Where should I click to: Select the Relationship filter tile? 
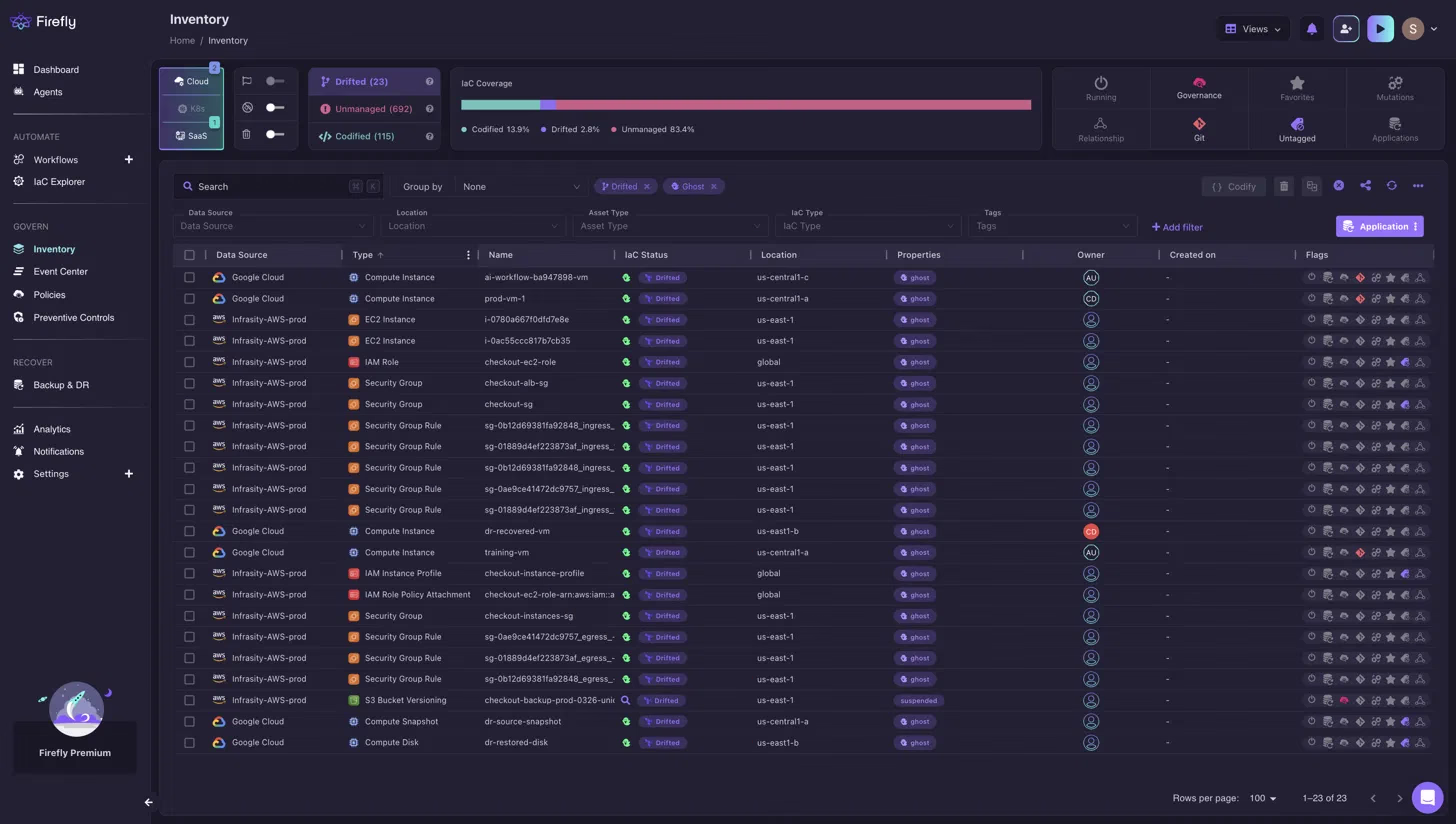(x=1101, y=130)
